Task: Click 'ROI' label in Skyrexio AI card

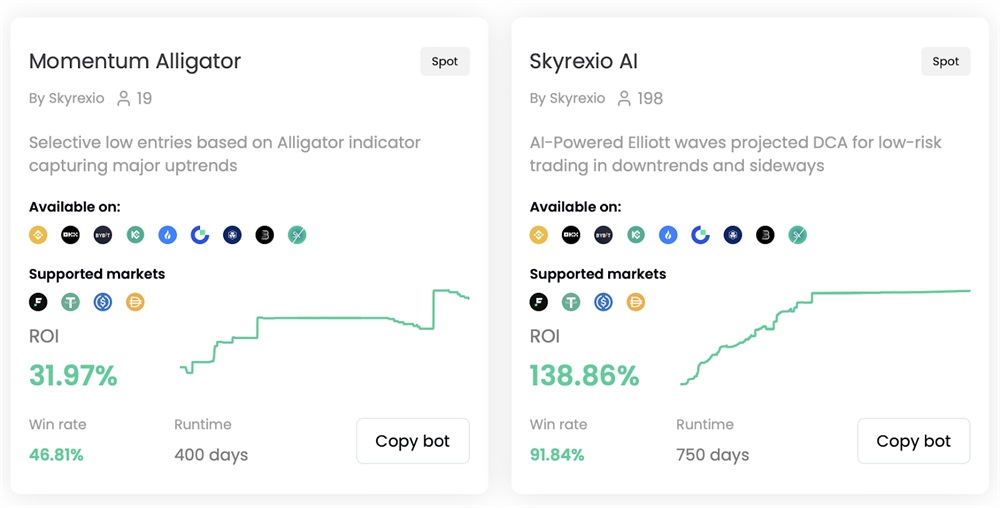Action: [545, 336]
